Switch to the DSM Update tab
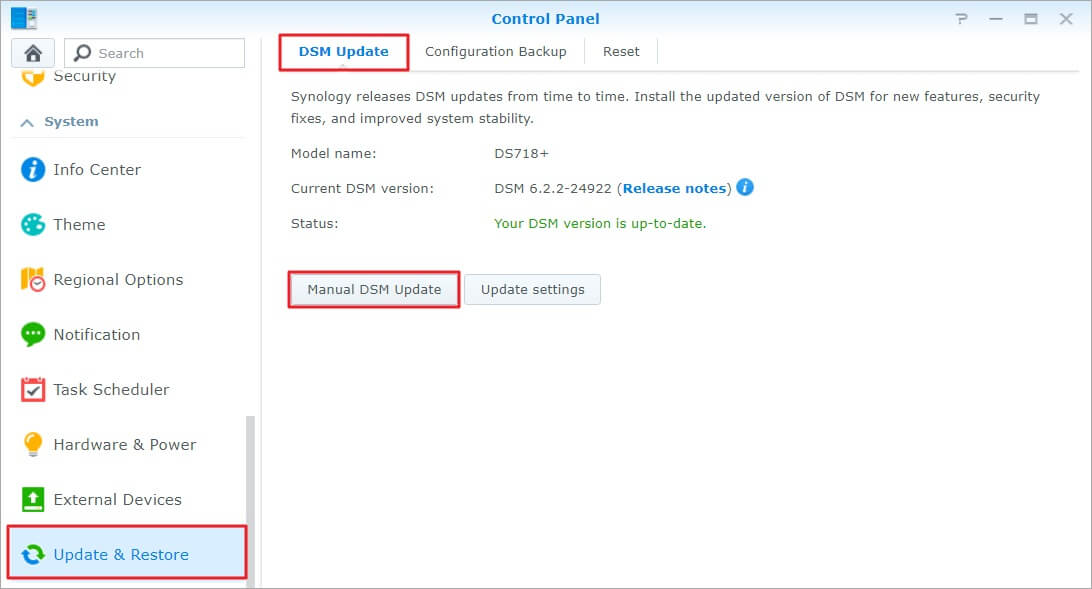Image resolution: width=1092 pixels, height=589 pixels. [x=343, y=52]
